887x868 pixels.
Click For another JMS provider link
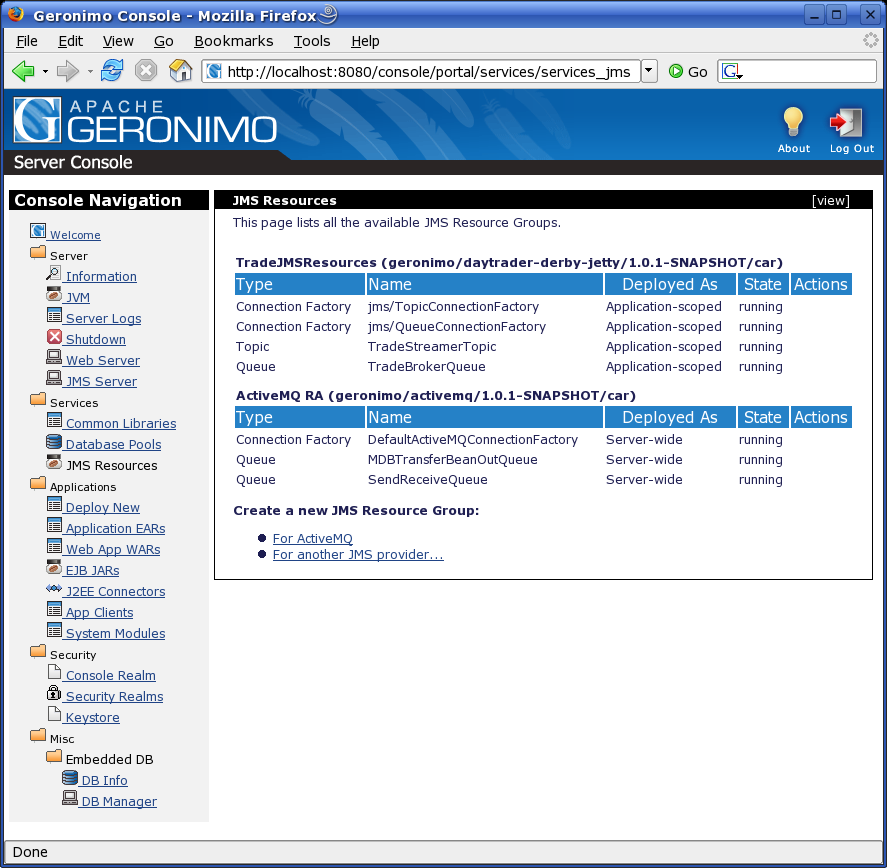point(358,555)
